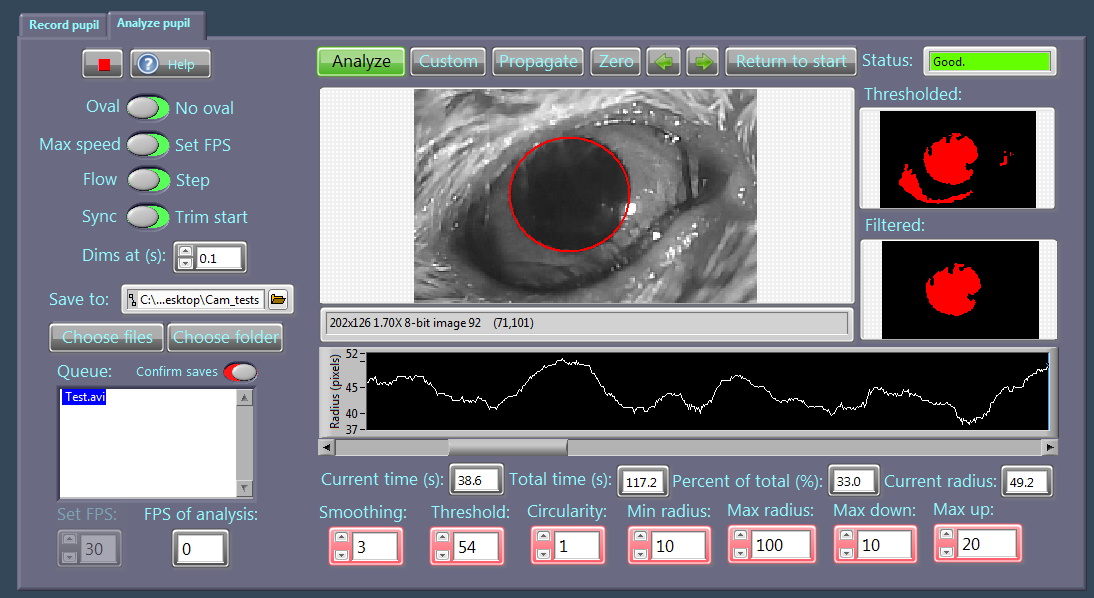The width and height of the screenshot is (1094, 598).
Task: Click the red stop button
Action: [x=103, y=64]
